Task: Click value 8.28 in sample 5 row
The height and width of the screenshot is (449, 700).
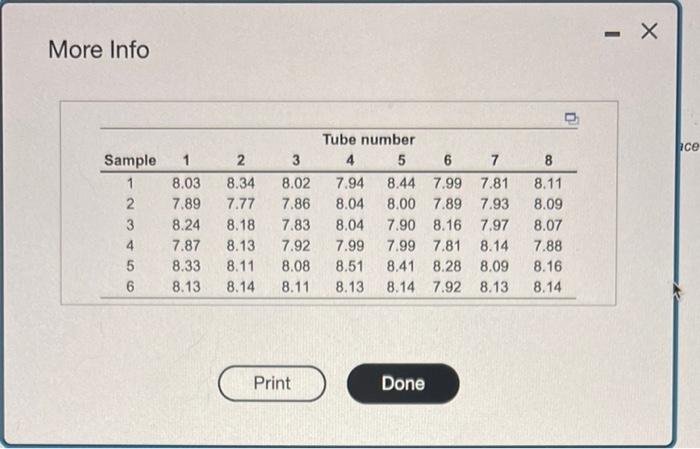Action: point(447,266)
